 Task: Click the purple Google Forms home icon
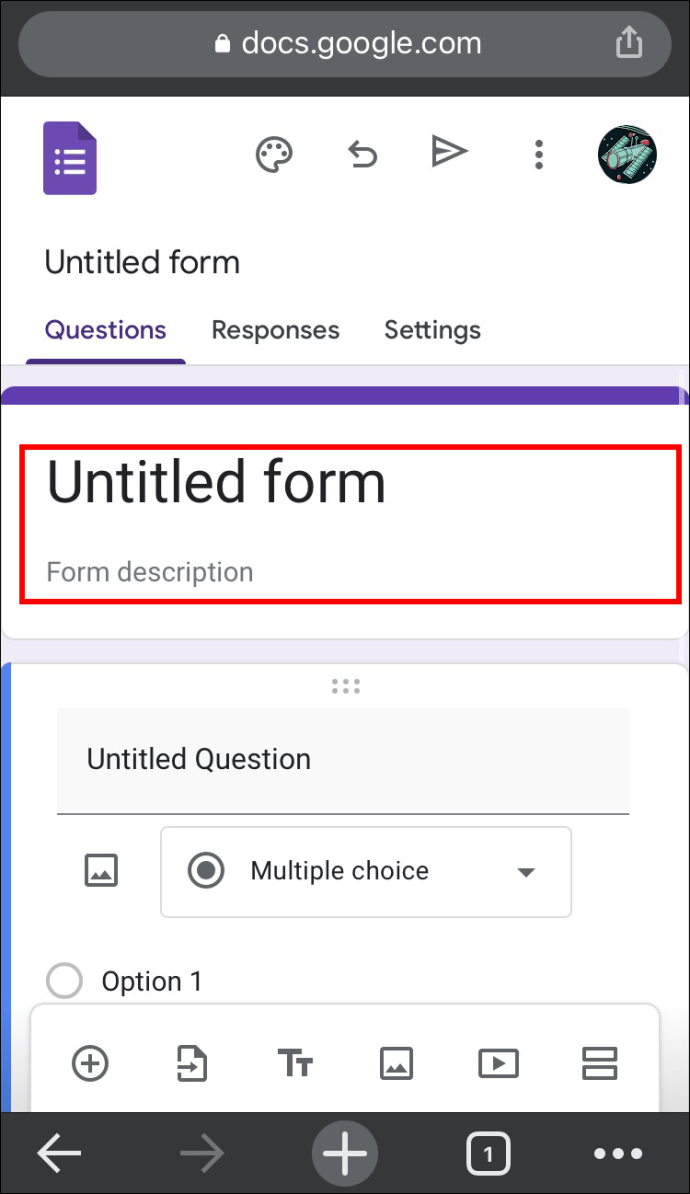coord(70,158)
